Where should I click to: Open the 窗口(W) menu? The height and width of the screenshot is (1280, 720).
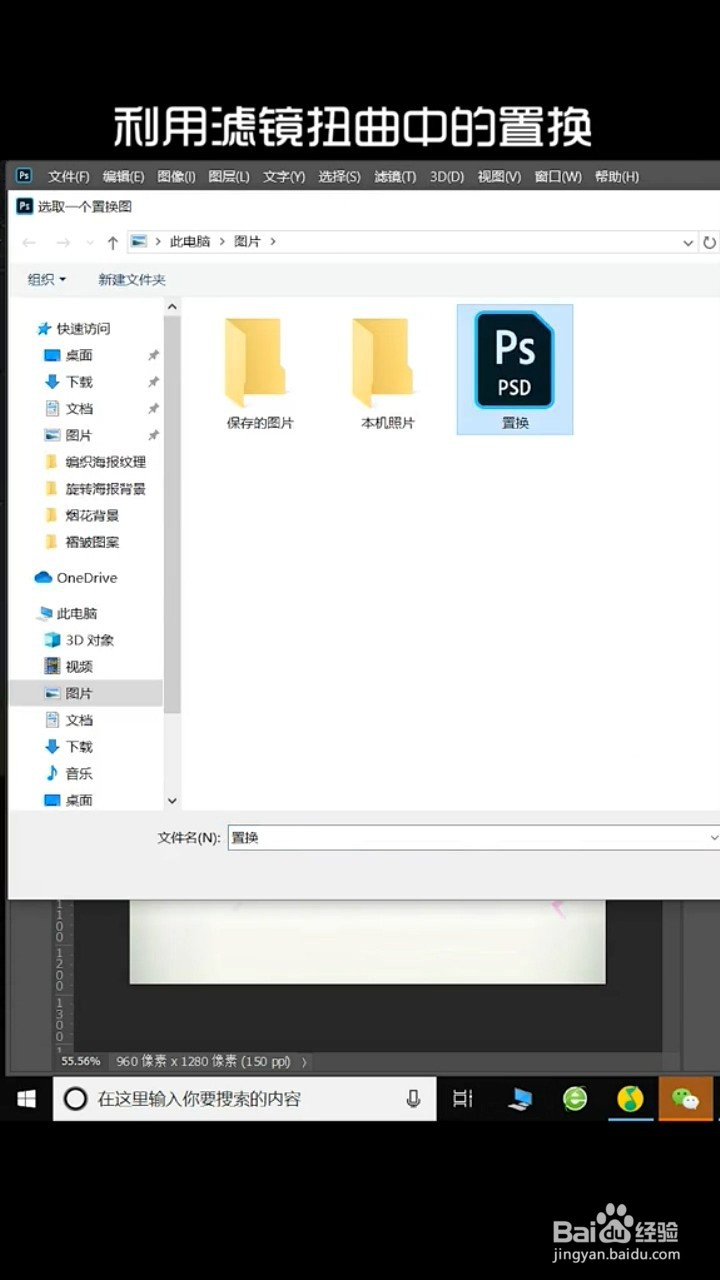[558, 177]
